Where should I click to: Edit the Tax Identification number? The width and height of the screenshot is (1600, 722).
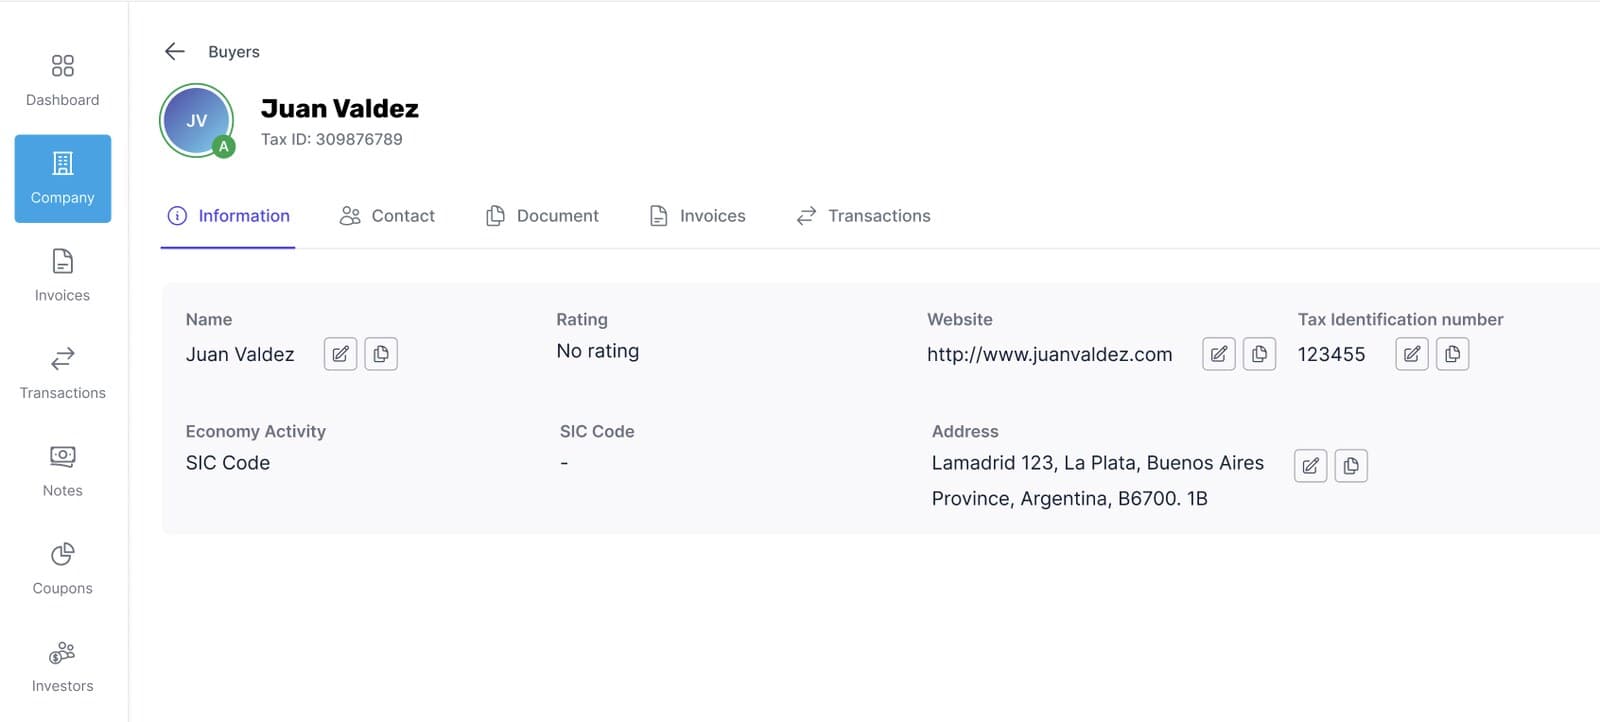pos(1412,354)
